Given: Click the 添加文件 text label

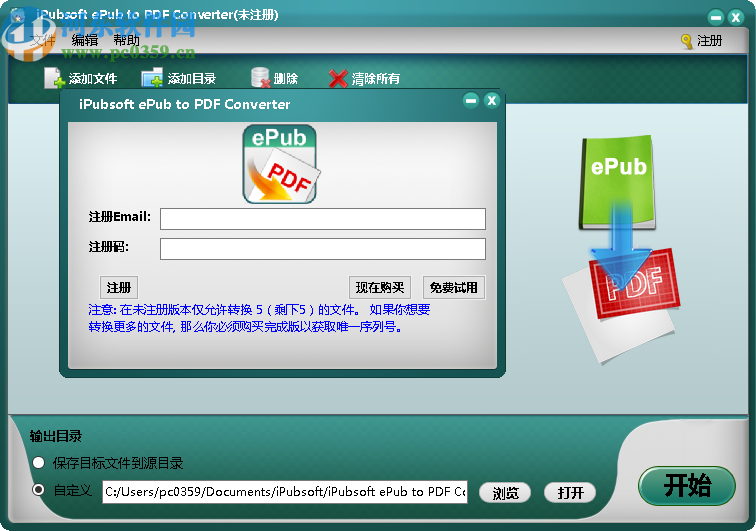Looking at the screenshot, I should click(93, 79).
